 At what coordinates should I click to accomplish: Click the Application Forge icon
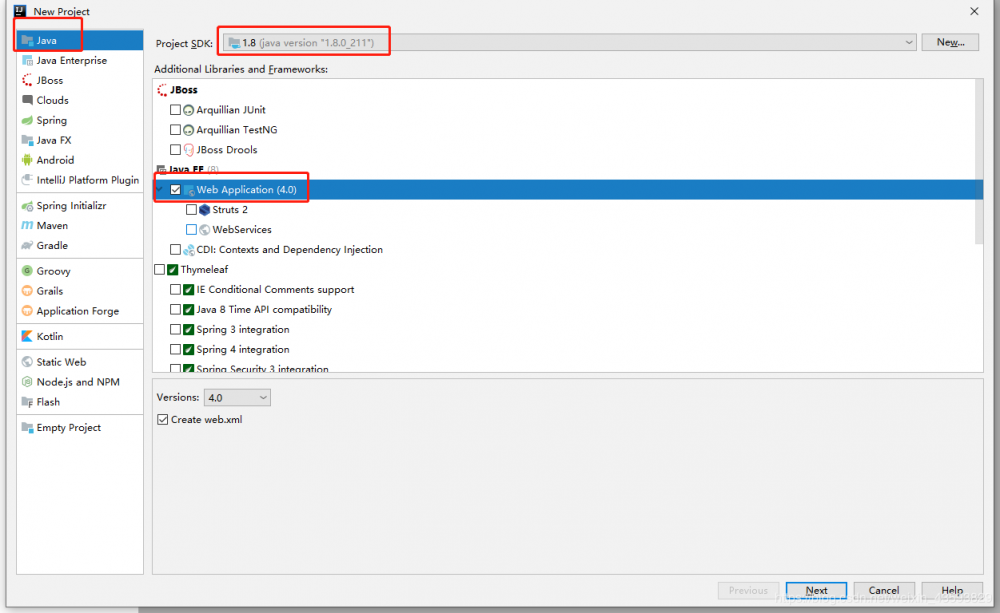point(27,311)
